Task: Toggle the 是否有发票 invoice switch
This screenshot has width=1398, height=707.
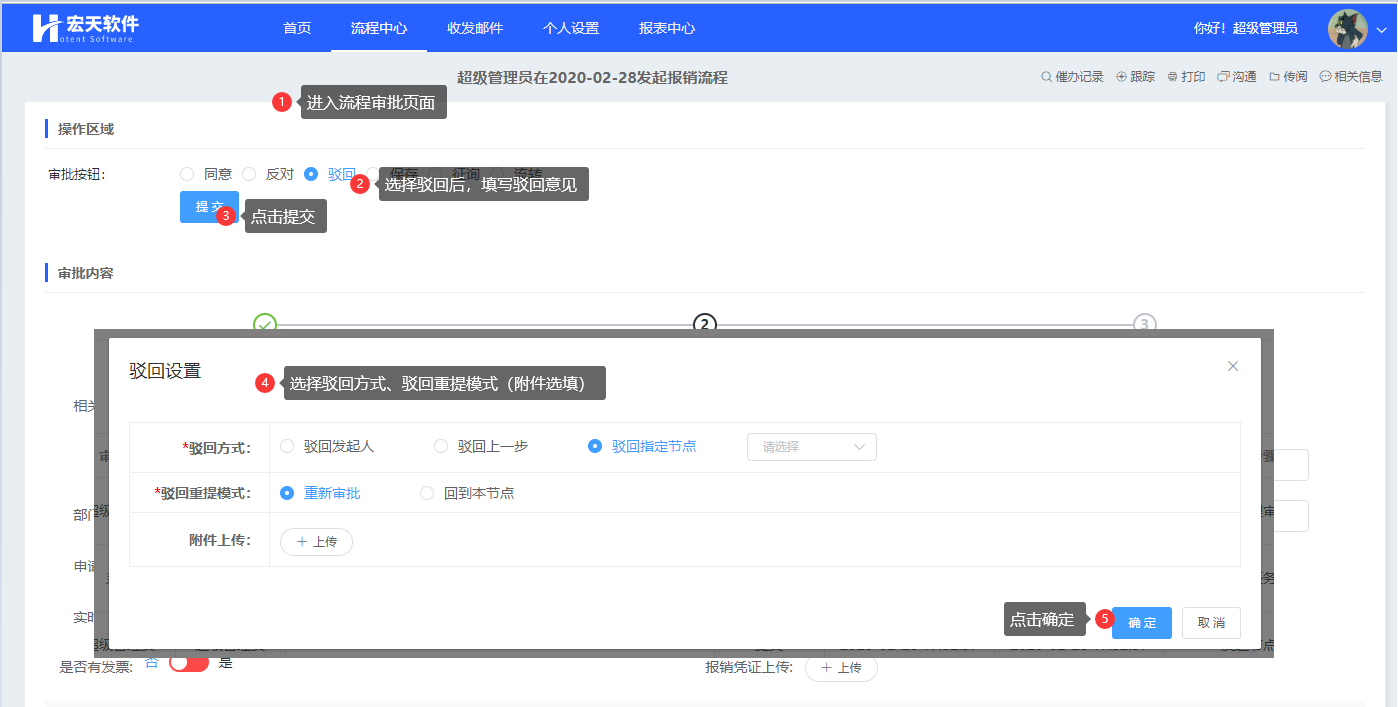Action: tap(189, 663)
